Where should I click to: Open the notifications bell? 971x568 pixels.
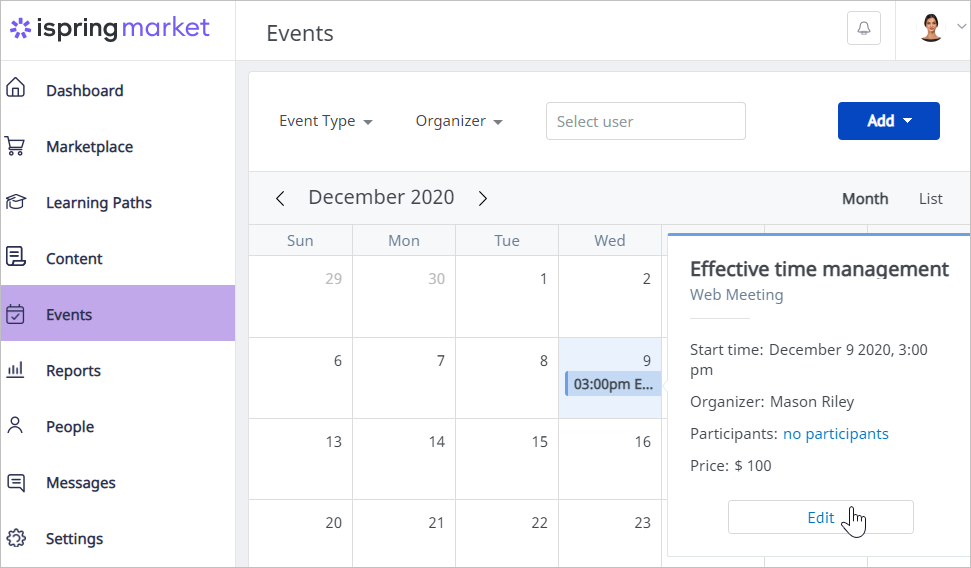pyautogui.click(x=864, y=28)
